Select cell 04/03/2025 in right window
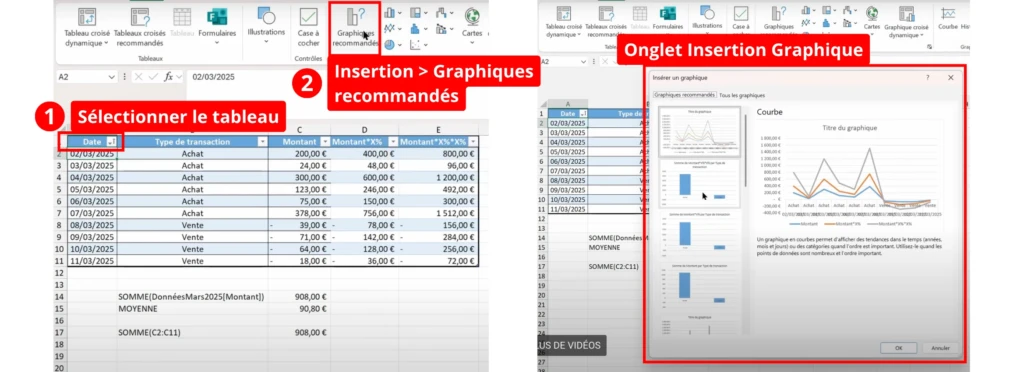The height and width of the screenshot is (372, 1024). tap(568, 142)
